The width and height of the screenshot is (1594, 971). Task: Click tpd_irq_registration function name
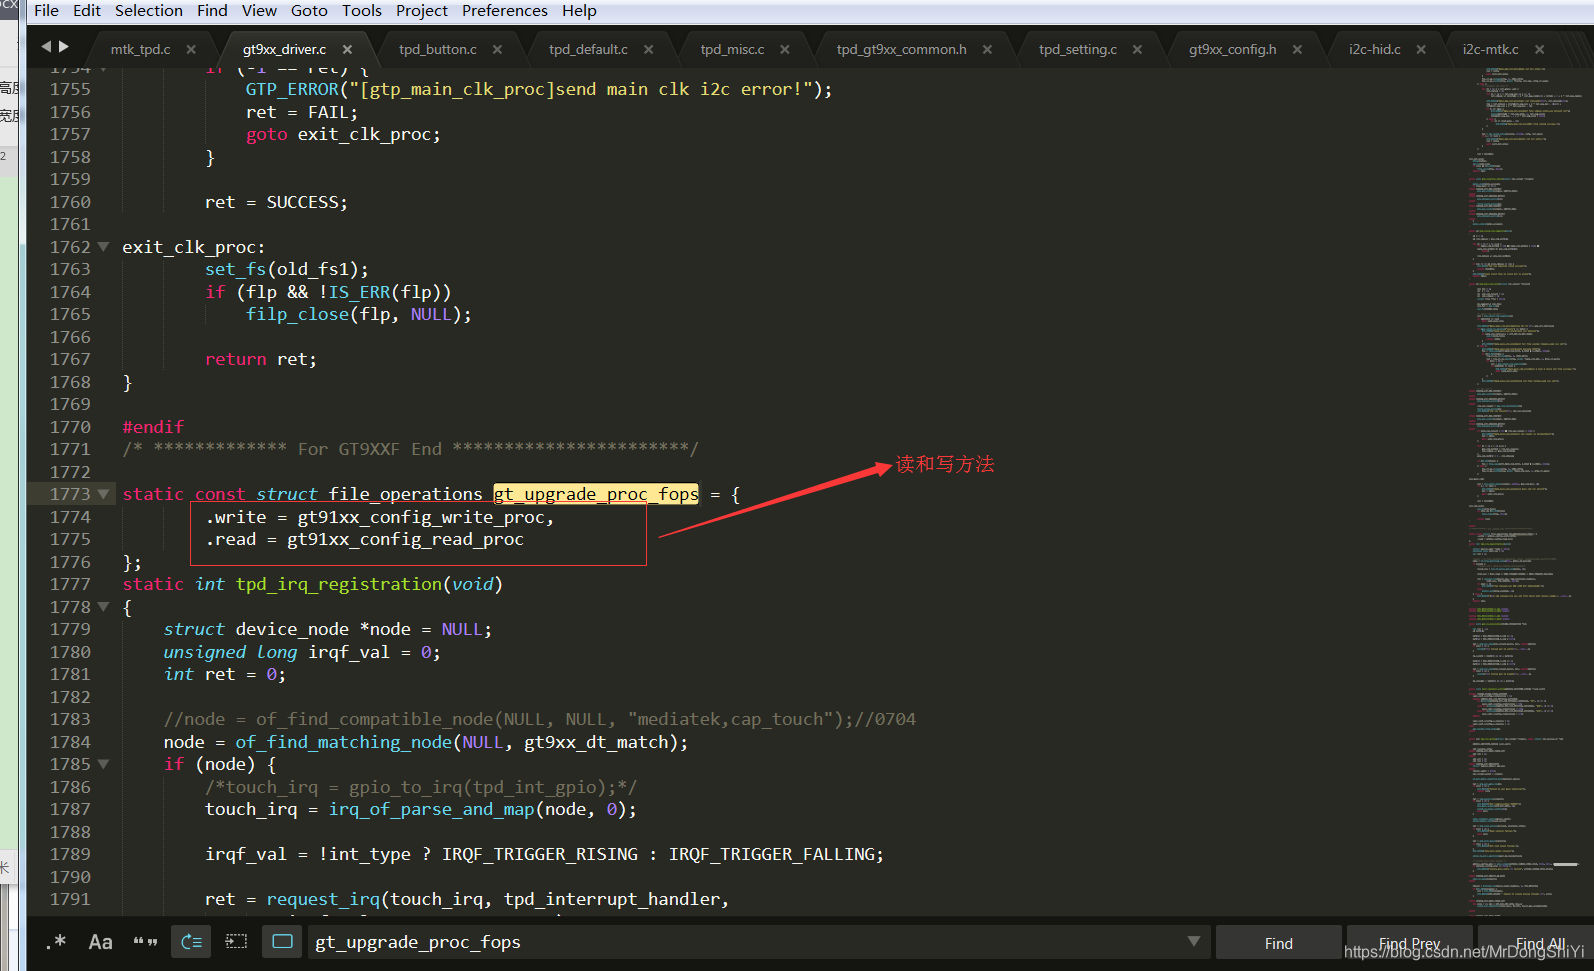pos(338,584)
